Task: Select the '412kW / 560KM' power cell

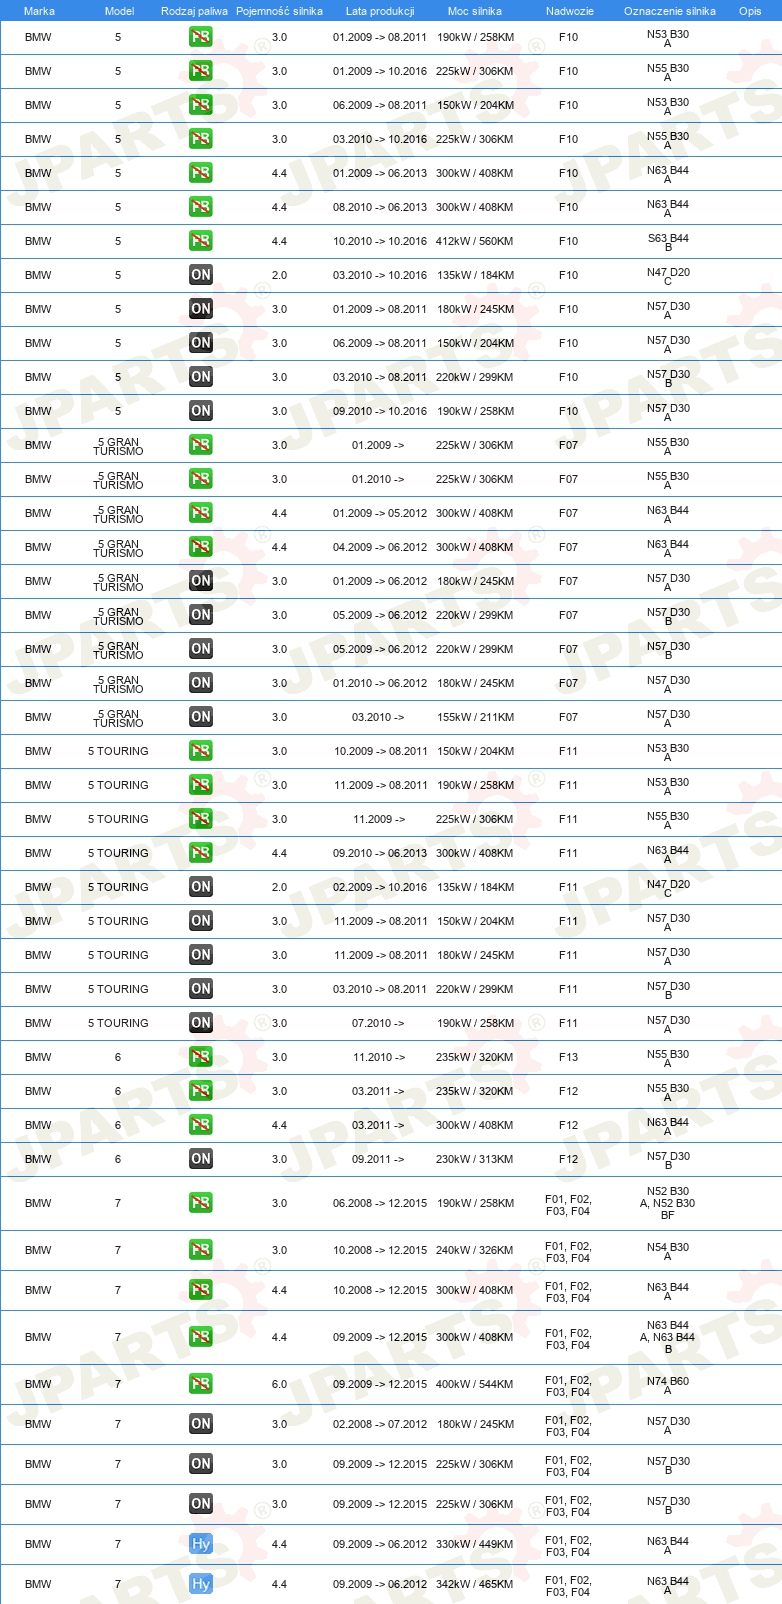Action: pyautogui.click(x=475, y=241)
